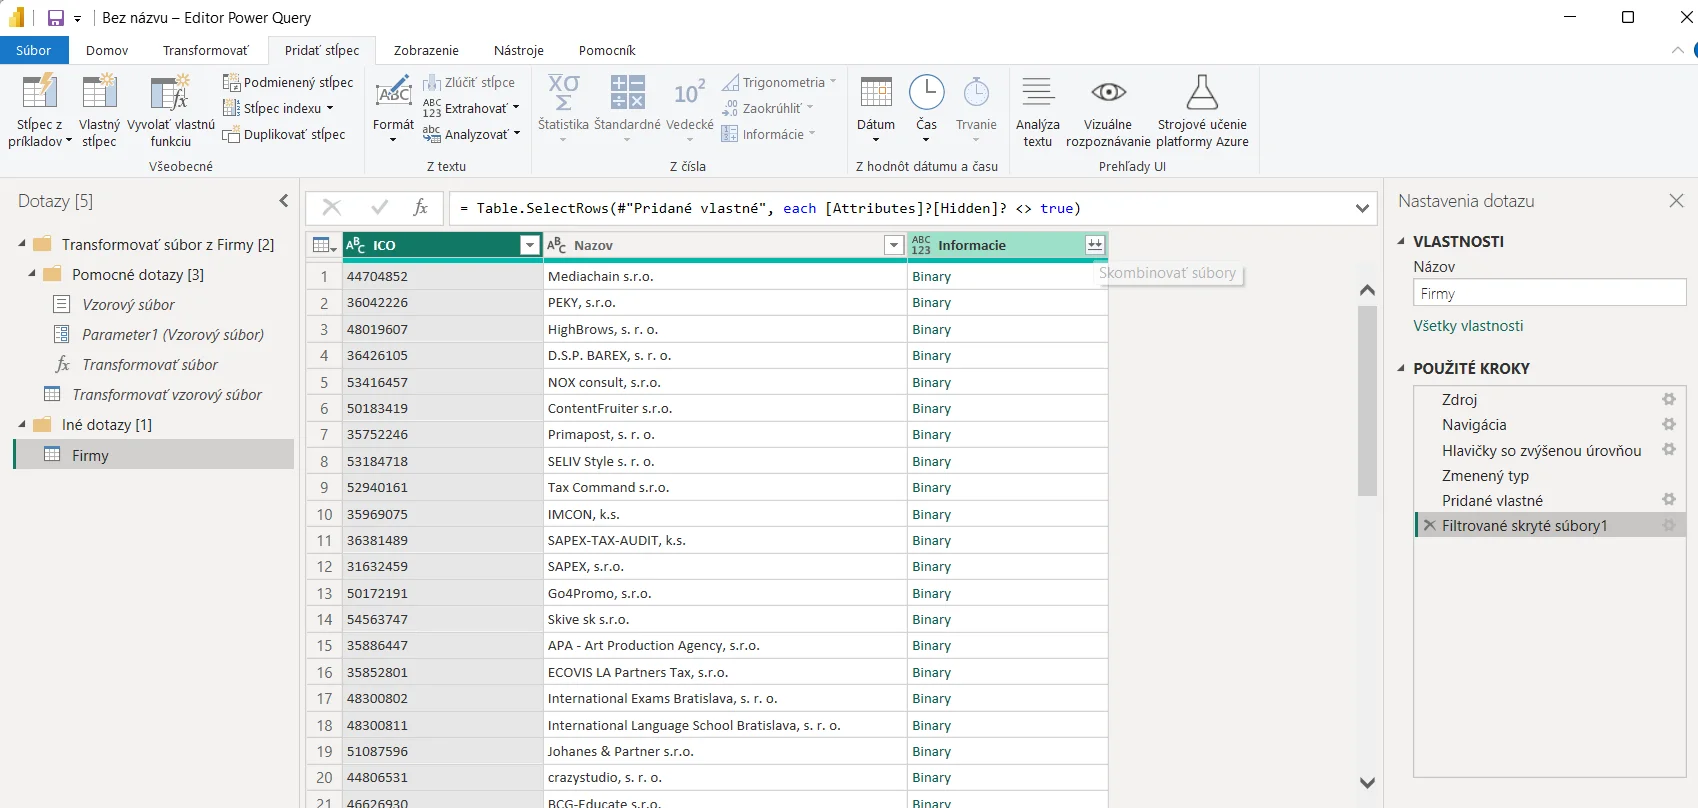The height and width of the screenshot is (808, 1698).
Task: Collapse the Dotazy pane
Action: (284, 201)
